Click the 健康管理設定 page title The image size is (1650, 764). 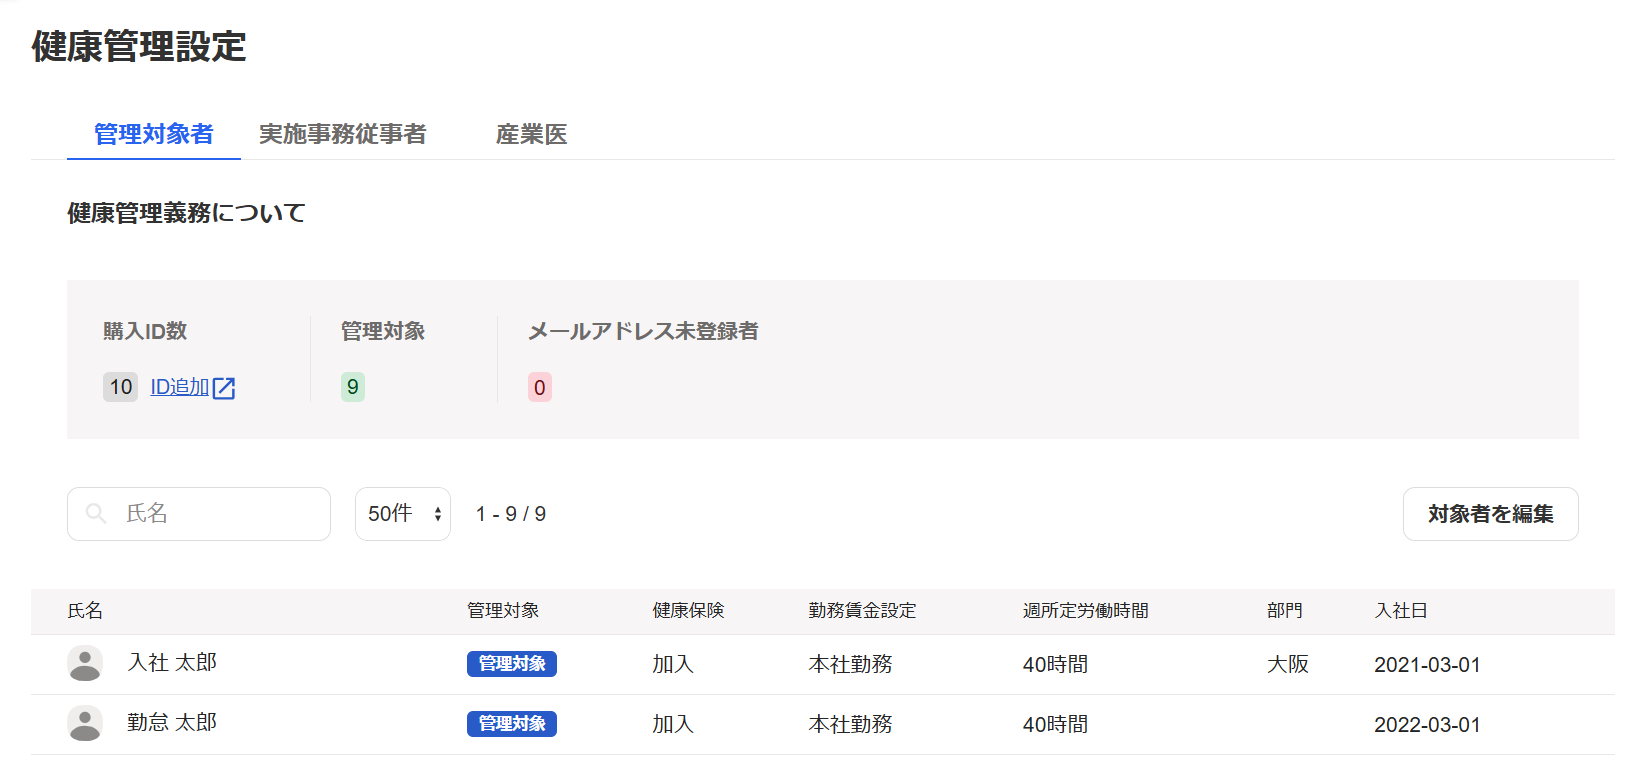click(x=139, y=46)
